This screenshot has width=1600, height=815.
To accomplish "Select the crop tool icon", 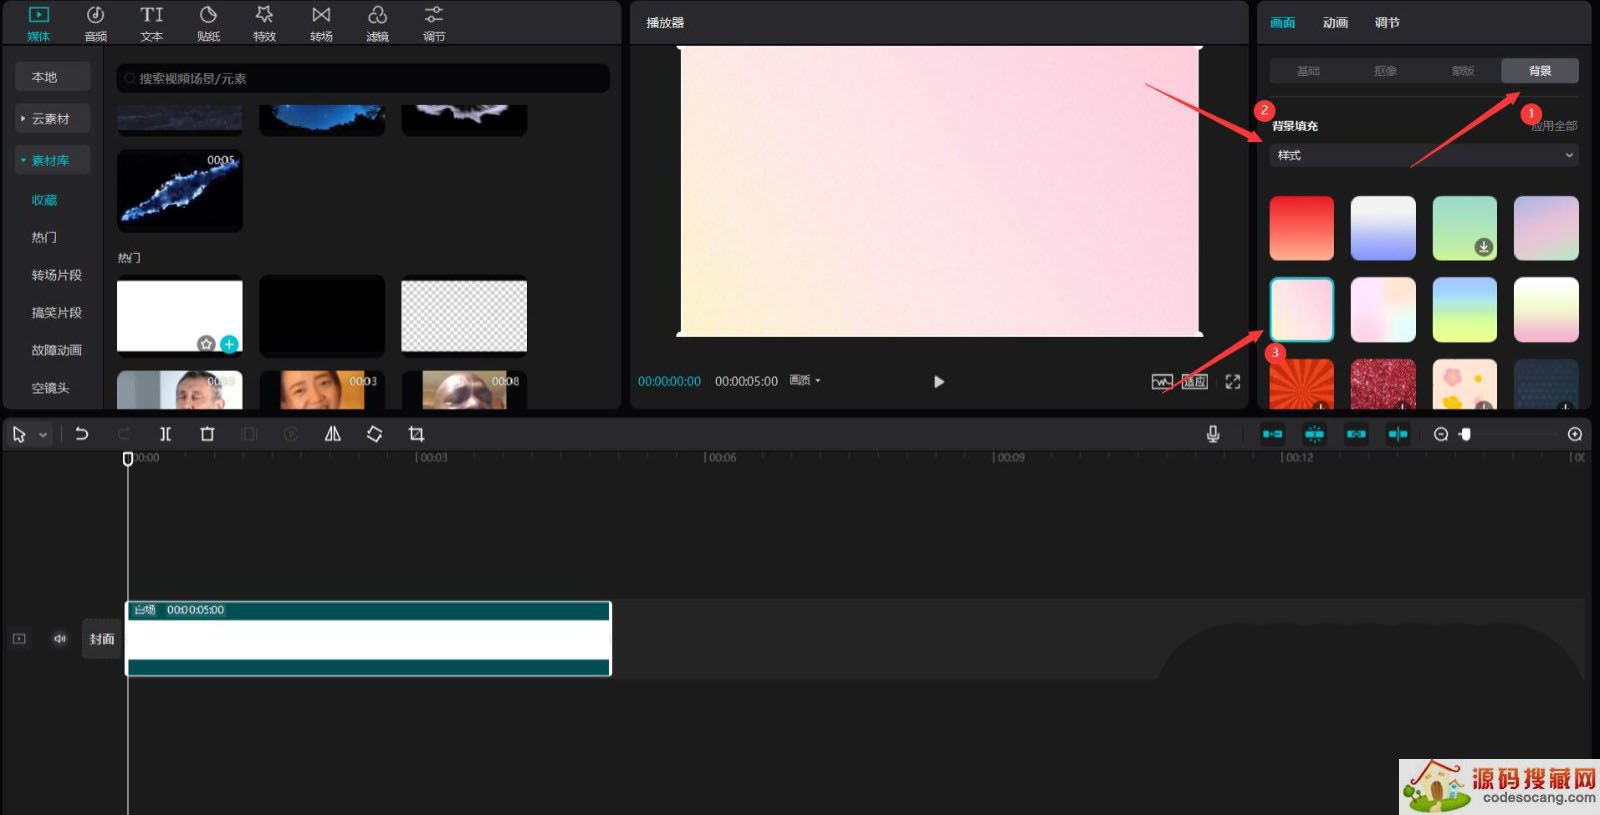I will (416, 434).
